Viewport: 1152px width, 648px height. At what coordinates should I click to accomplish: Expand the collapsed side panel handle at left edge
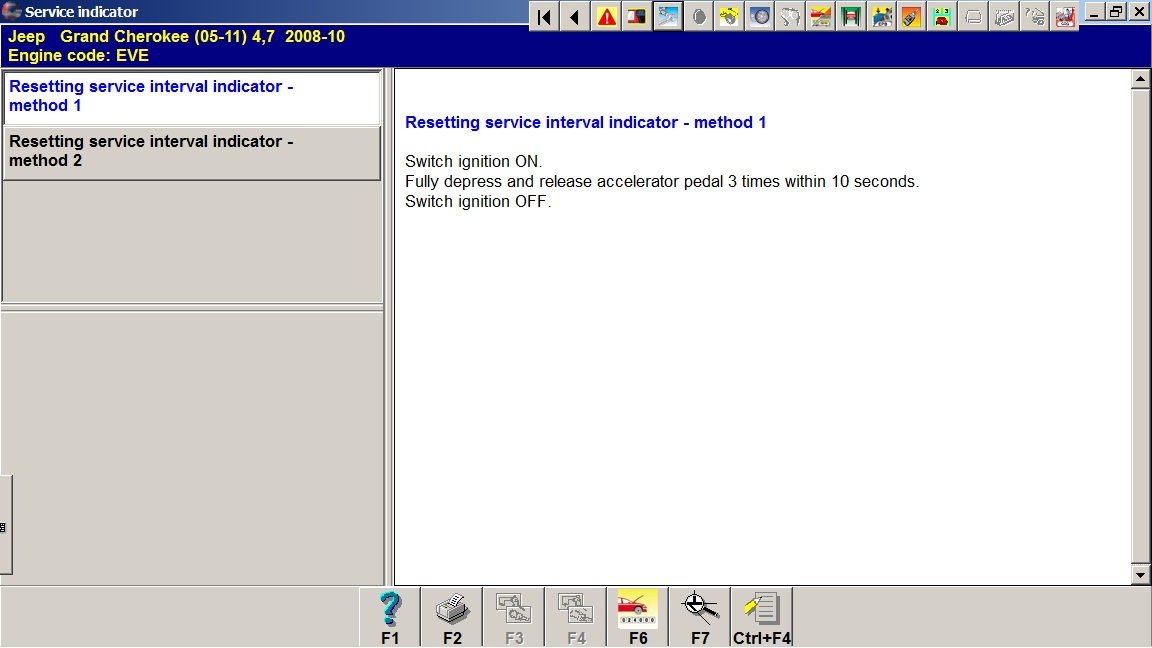pos(5,526)
